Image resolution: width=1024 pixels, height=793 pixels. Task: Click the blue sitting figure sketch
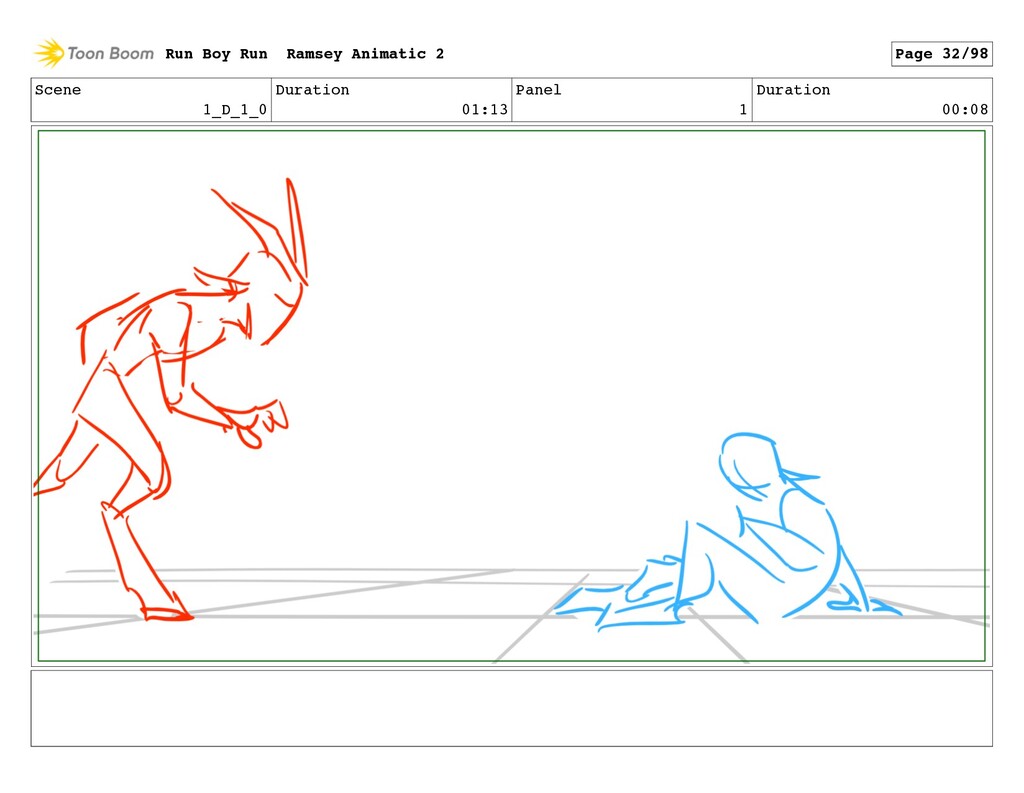coord(728,530)
